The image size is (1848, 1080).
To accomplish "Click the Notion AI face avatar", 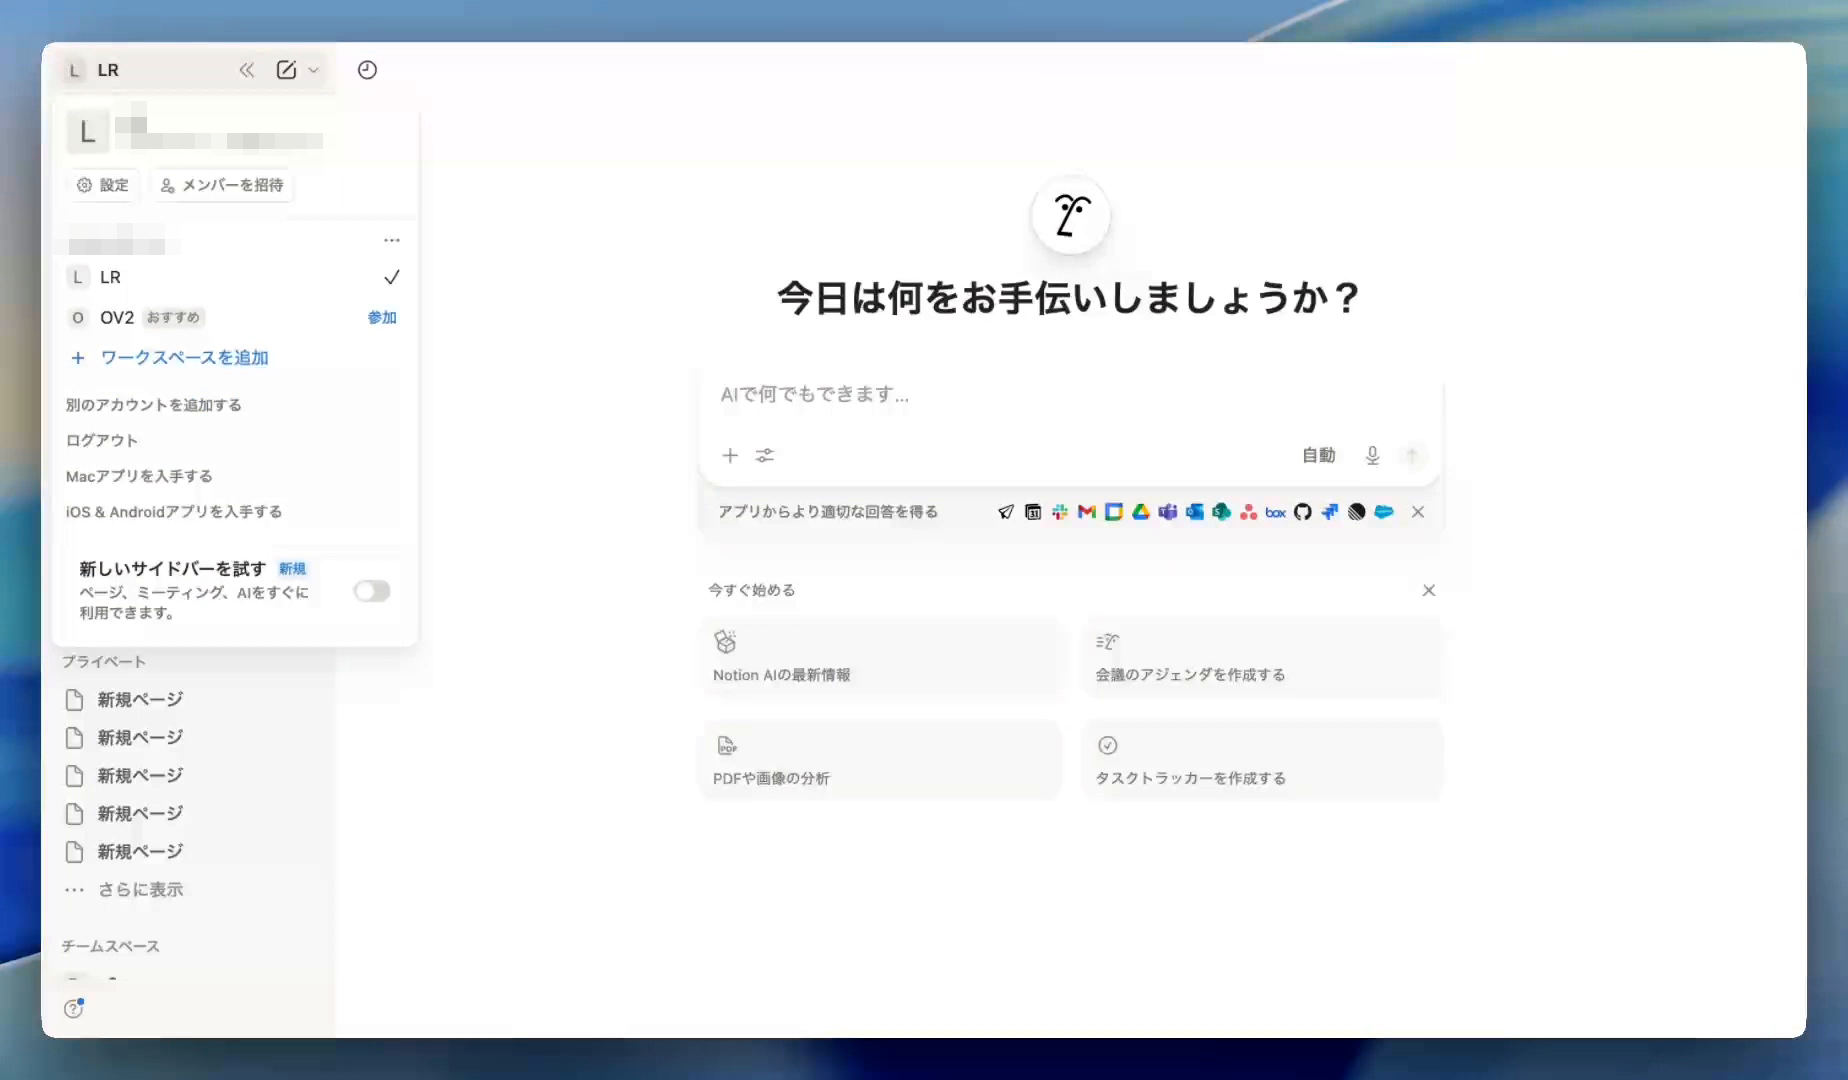I will (x=1070, y=215).
